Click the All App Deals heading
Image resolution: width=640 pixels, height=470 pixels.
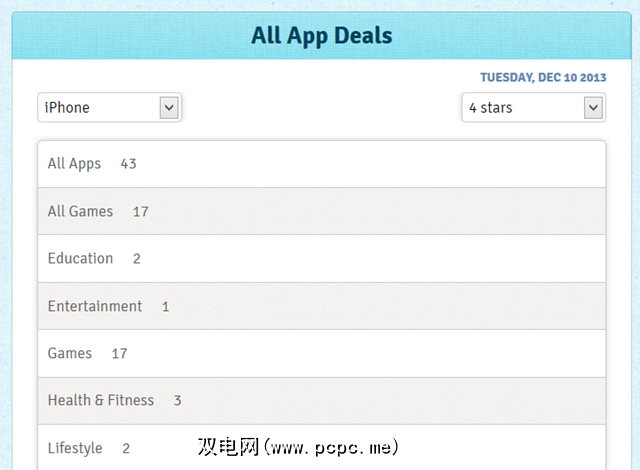[322, 36]
